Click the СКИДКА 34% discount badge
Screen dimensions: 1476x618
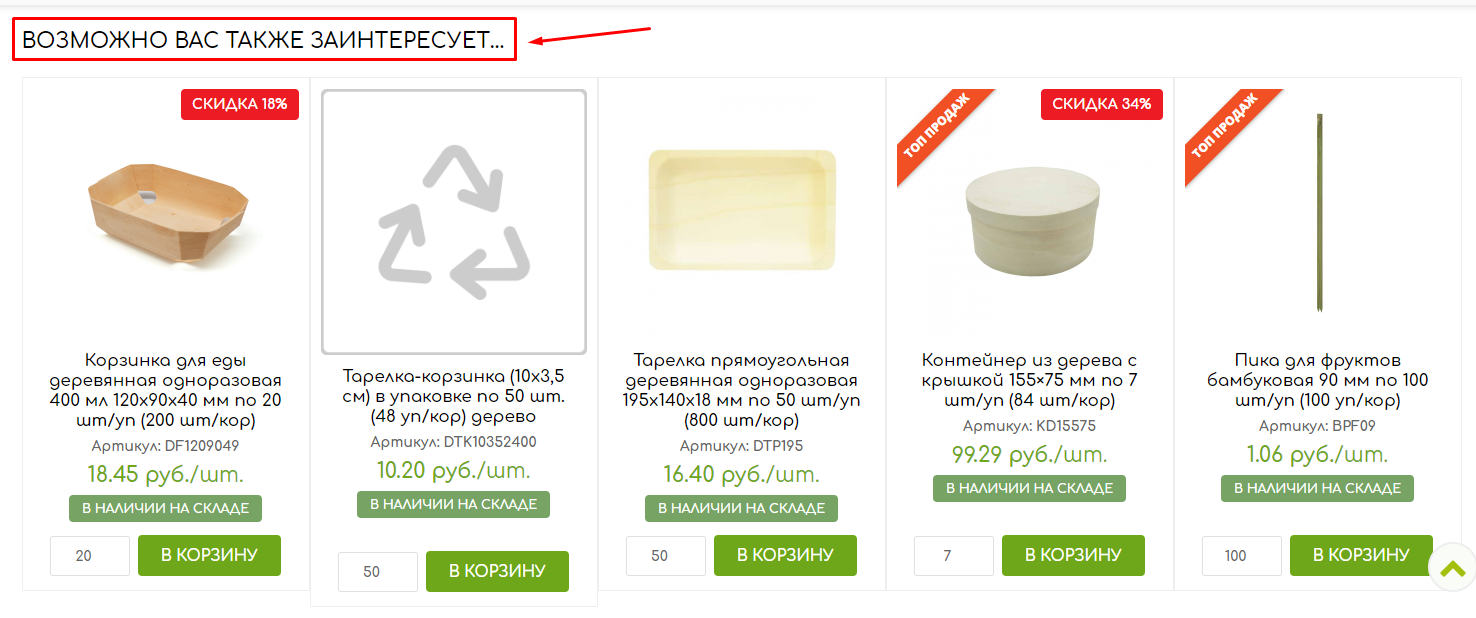(x=1102, y=104)
